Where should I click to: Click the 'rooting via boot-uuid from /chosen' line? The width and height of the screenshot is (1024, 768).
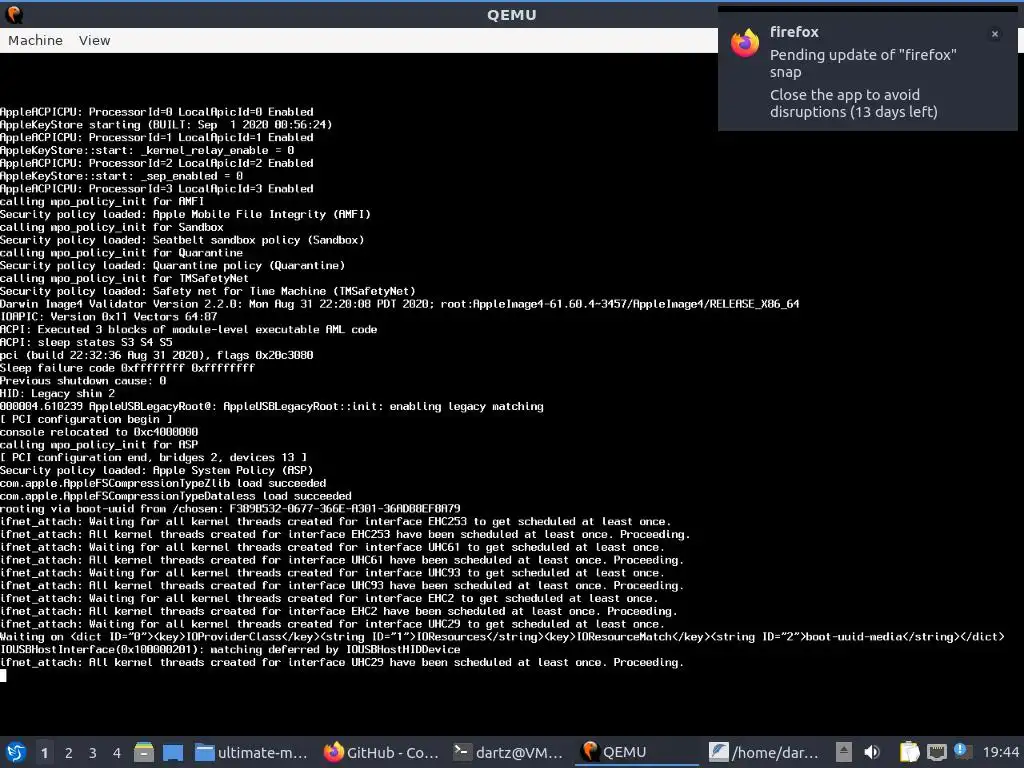(231, 508)
